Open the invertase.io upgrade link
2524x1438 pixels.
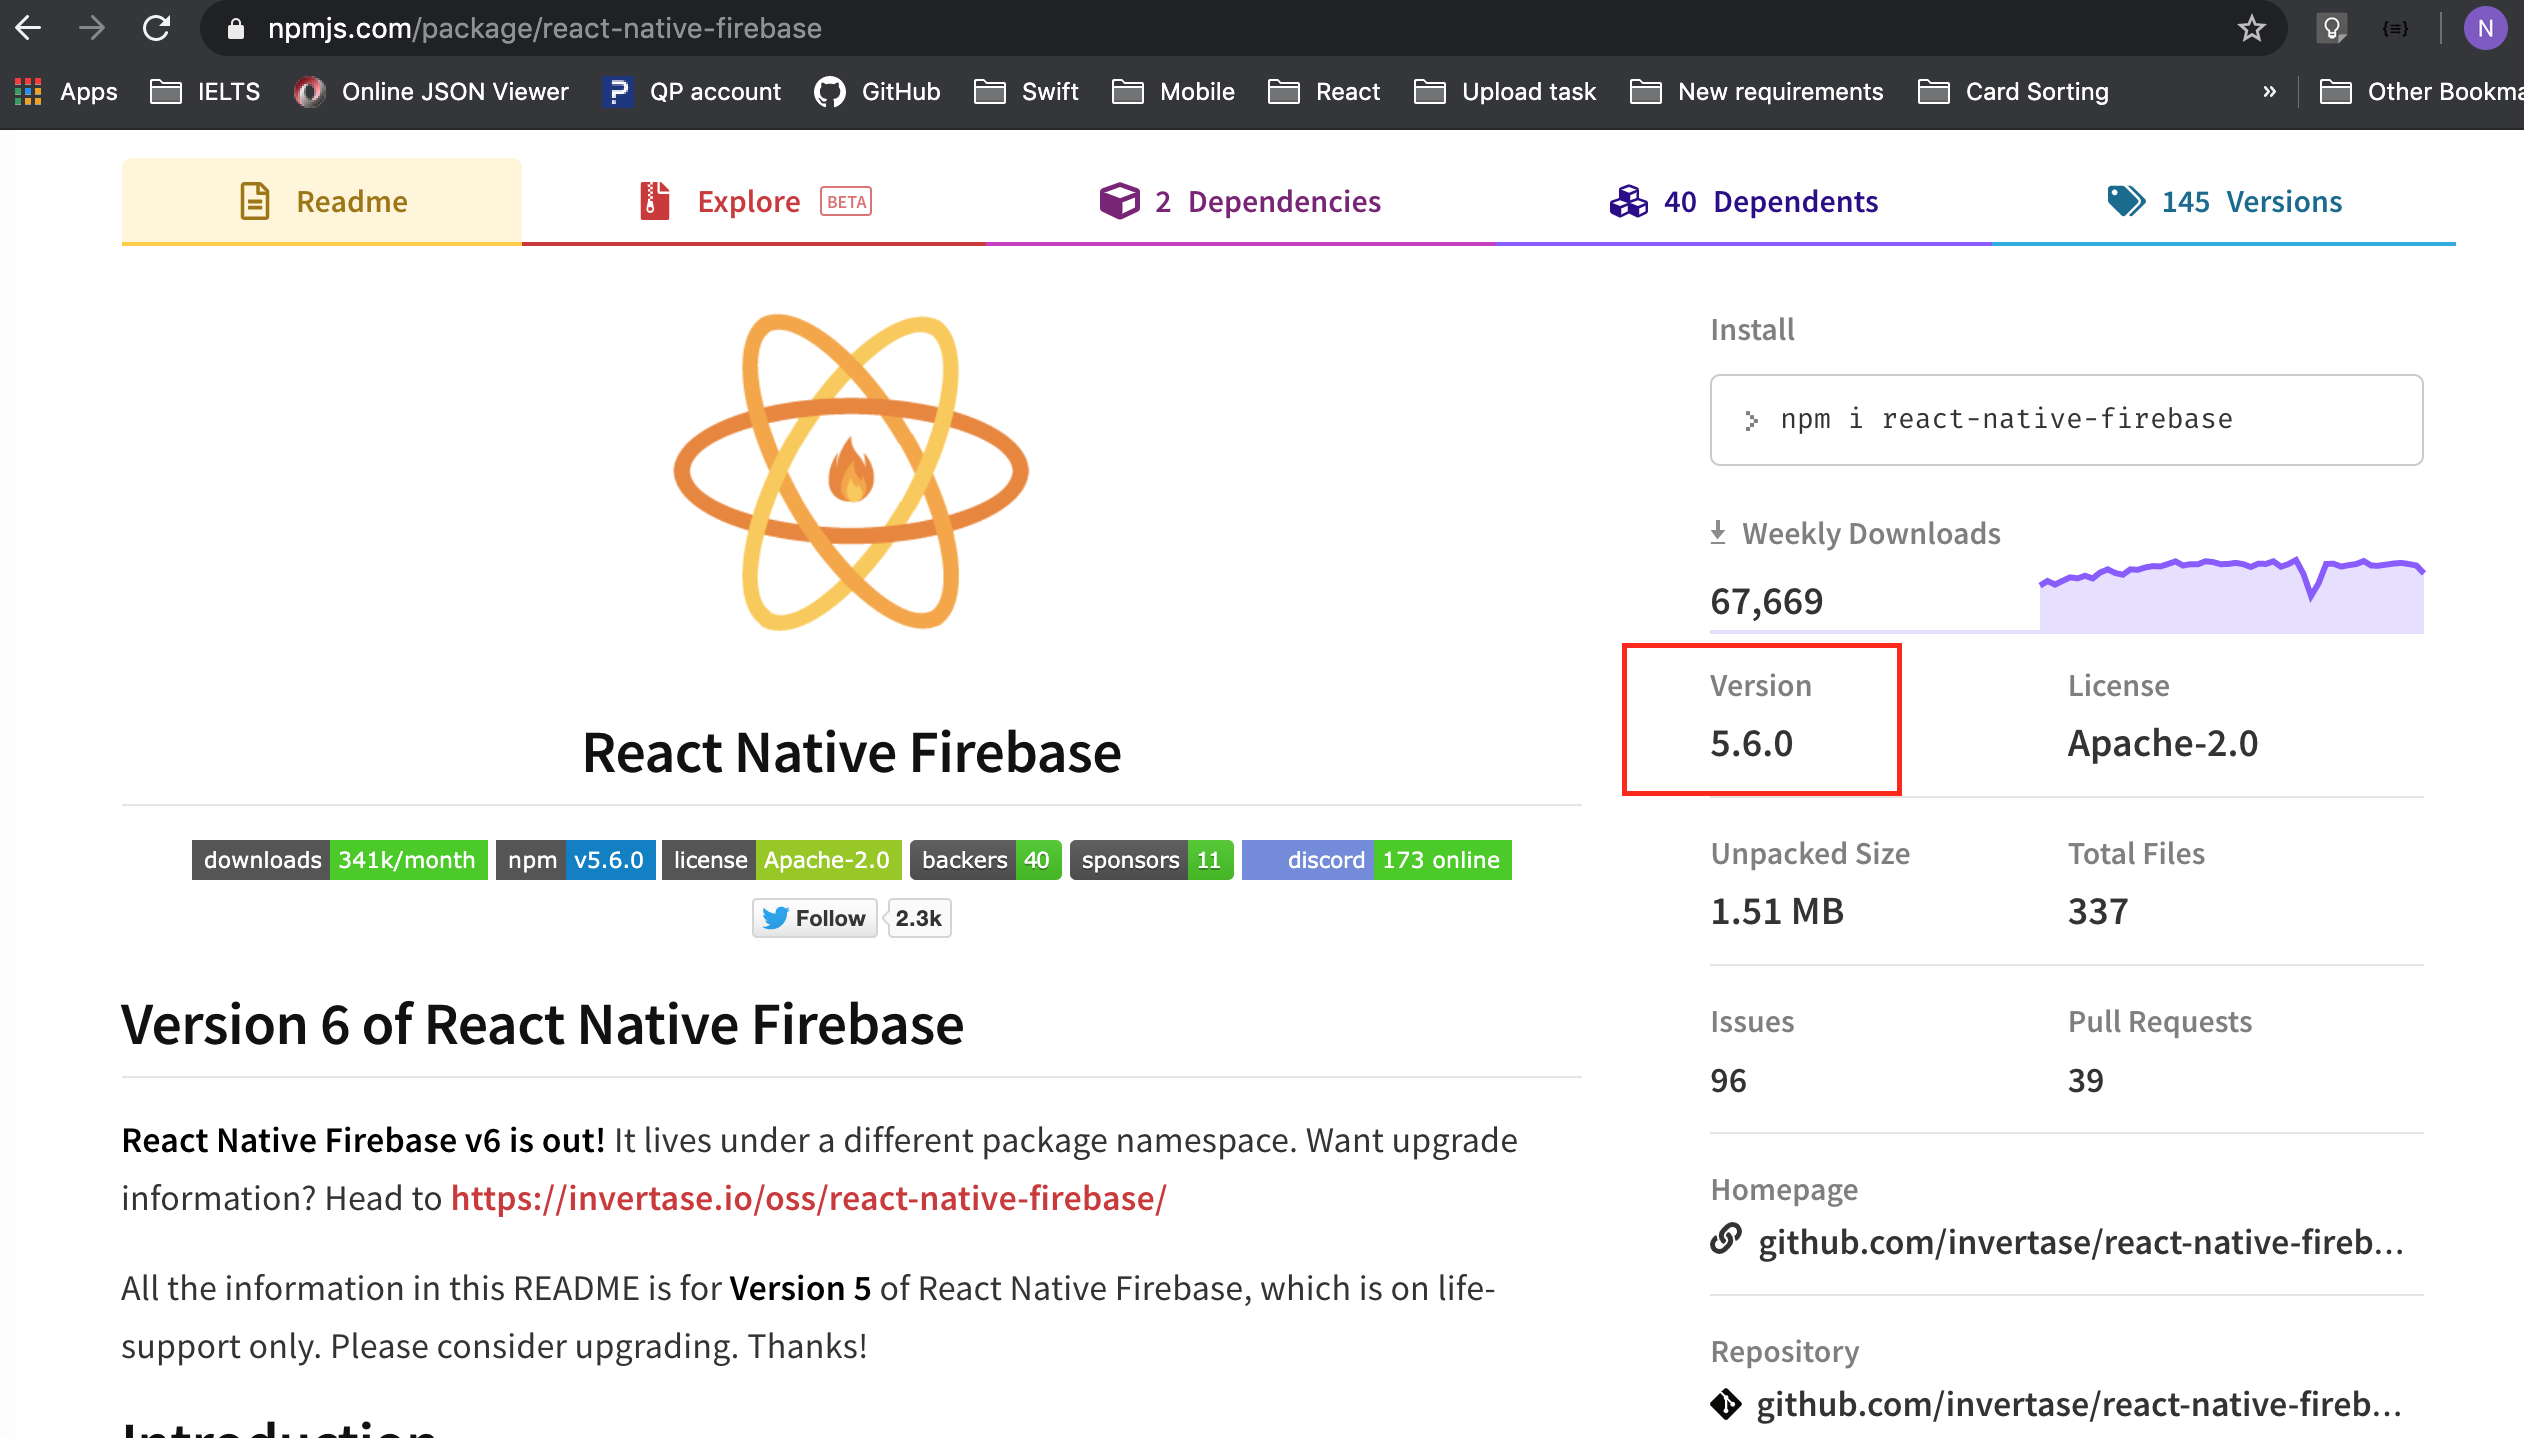(x=808, y=1197)
